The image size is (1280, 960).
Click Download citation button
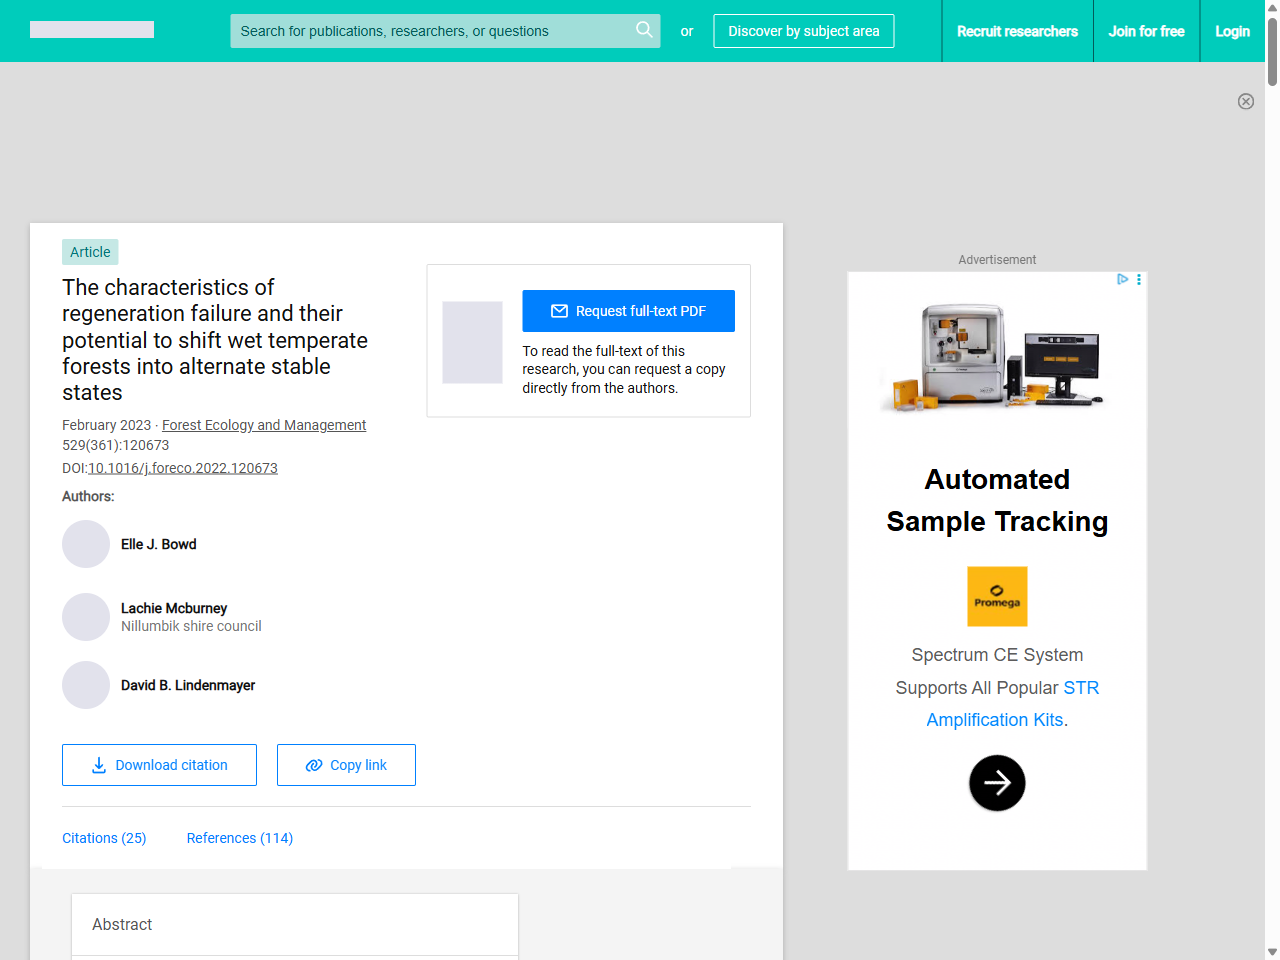(x=159, y=765)
